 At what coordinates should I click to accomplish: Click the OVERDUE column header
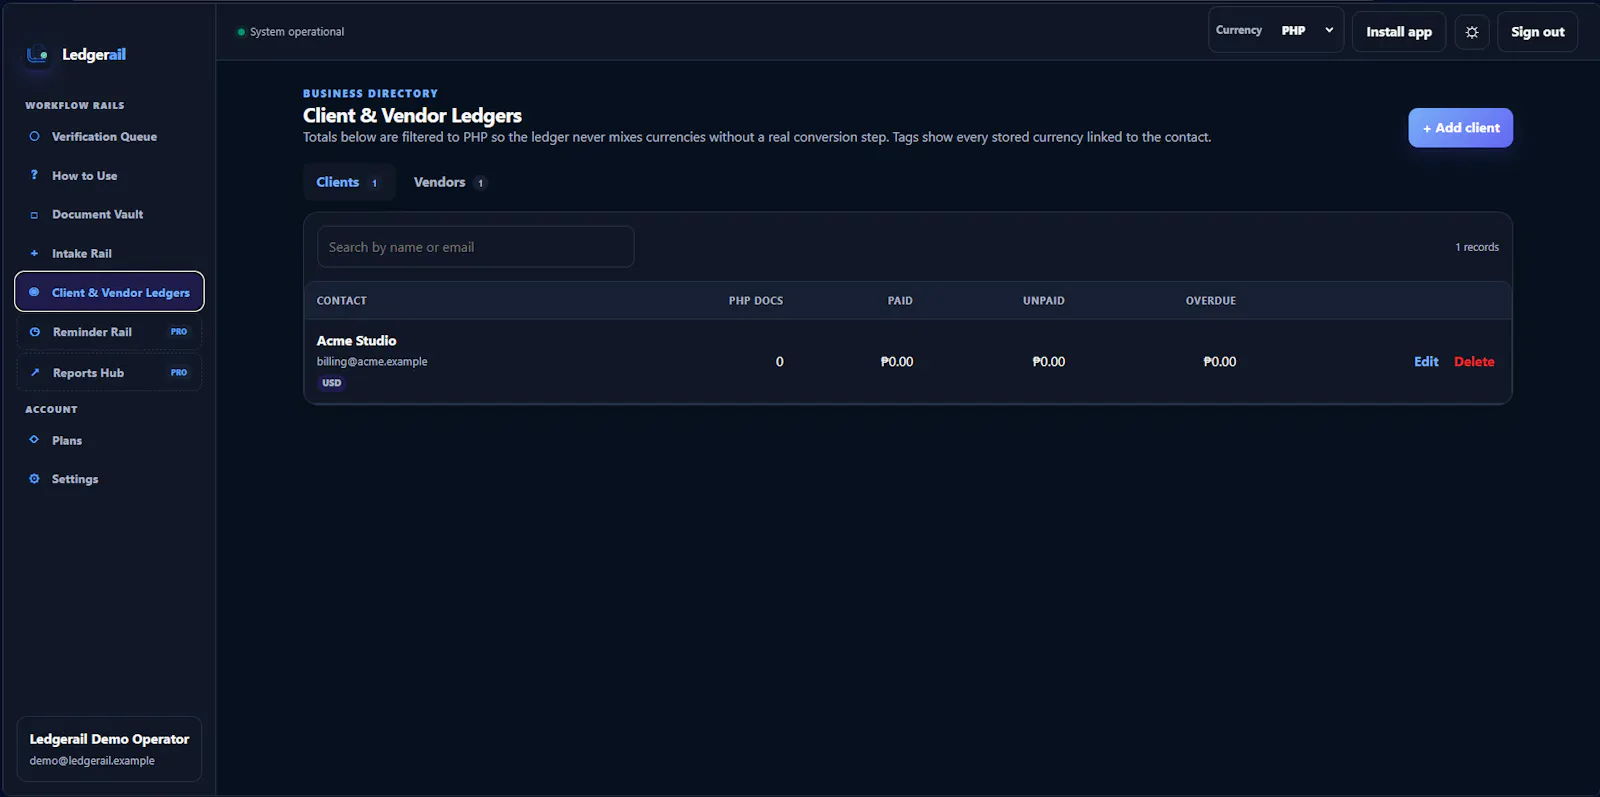(x=1211, y=301)
